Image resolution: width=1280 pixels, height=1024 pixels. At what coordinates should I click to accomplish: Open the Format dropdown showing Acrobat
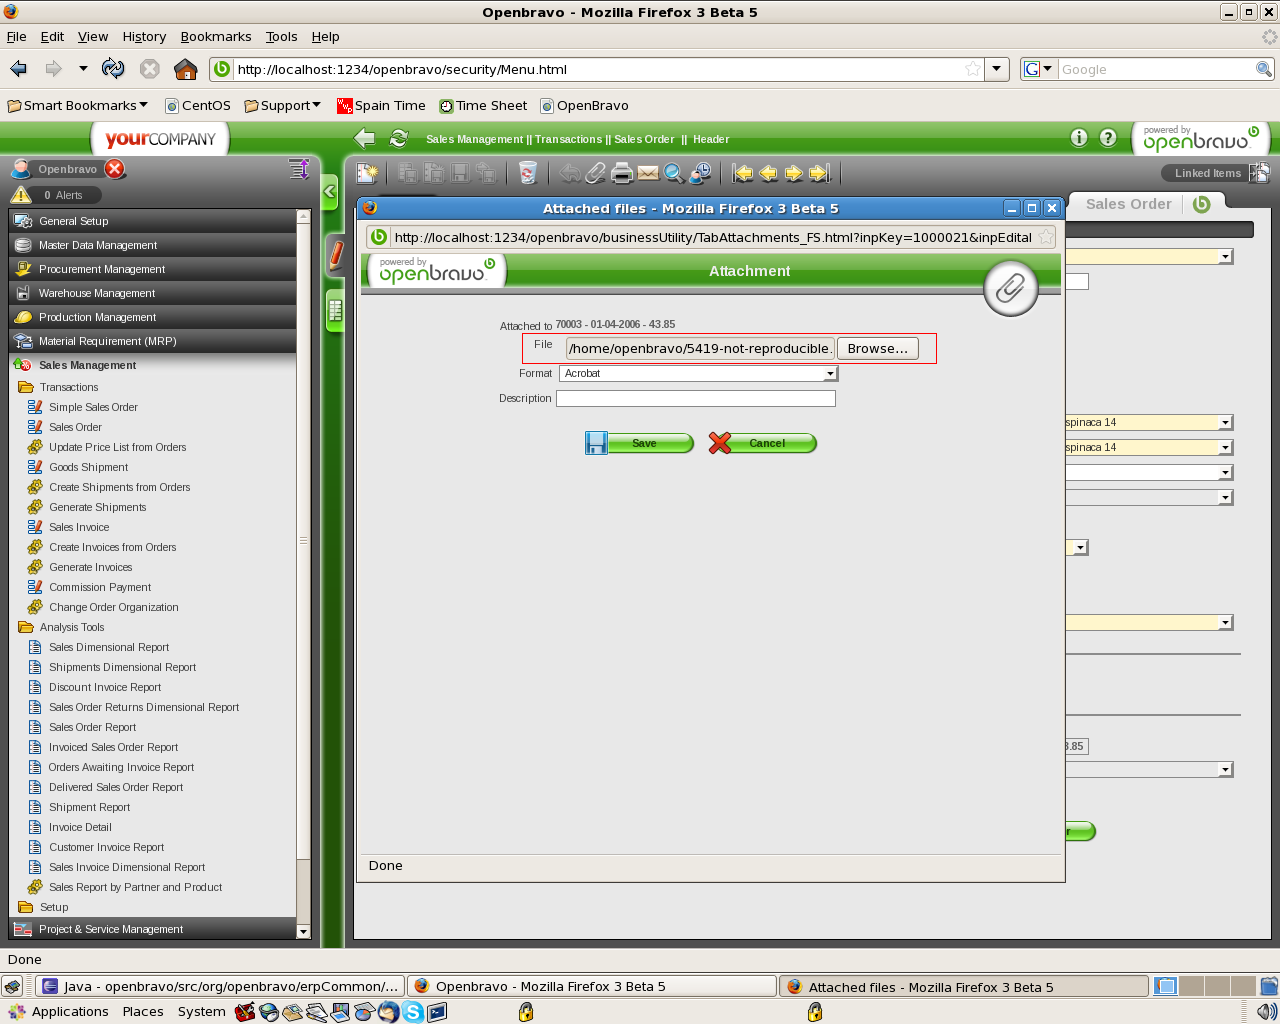pyautogui.click(x=698, y=373)
